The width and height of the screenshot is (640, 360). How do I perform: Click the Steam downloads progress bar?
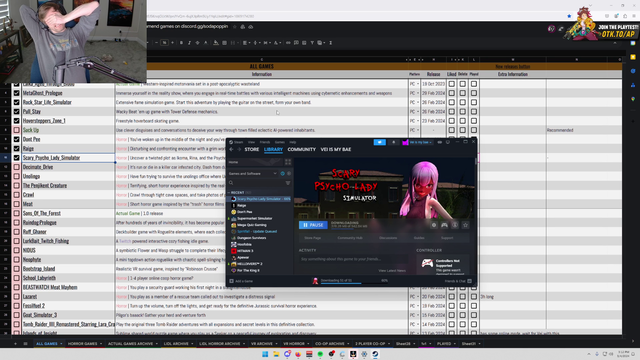click(x=341, y=282)
